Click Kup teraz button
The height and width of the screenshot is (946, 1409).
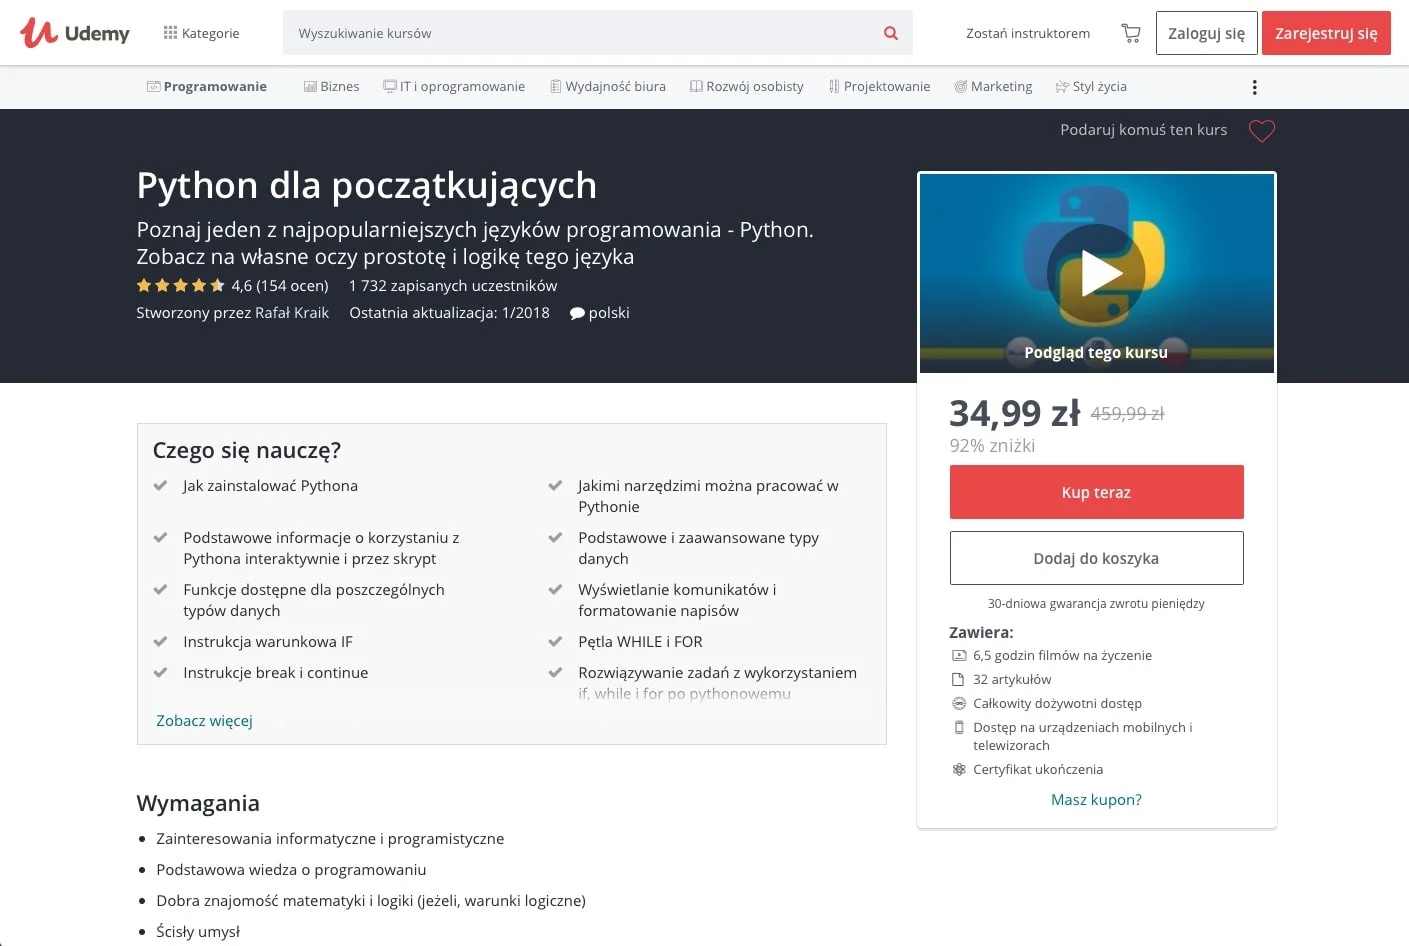(1096, 492)
